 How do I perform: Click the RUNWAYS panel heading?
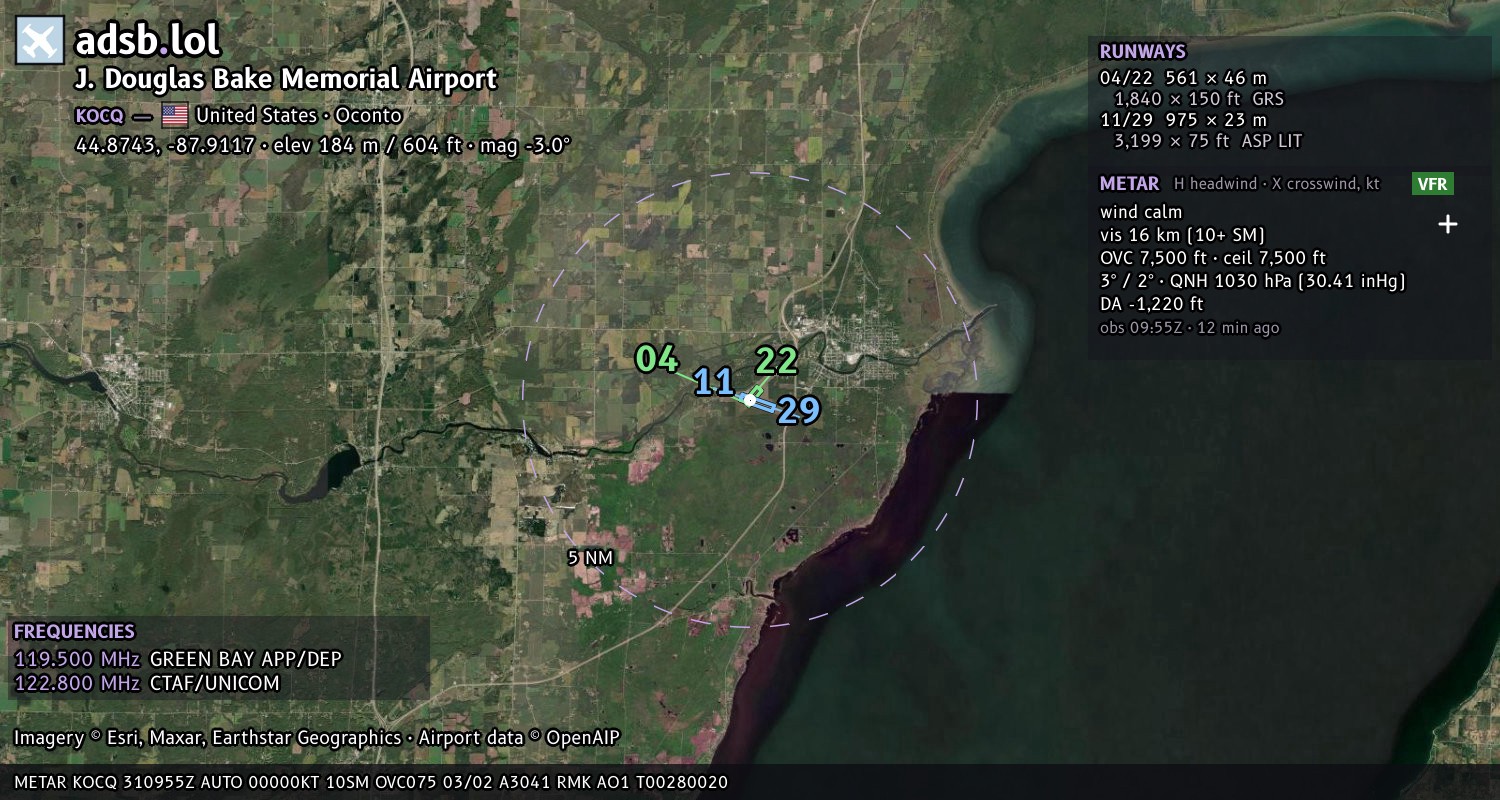tap(1142, 52)
